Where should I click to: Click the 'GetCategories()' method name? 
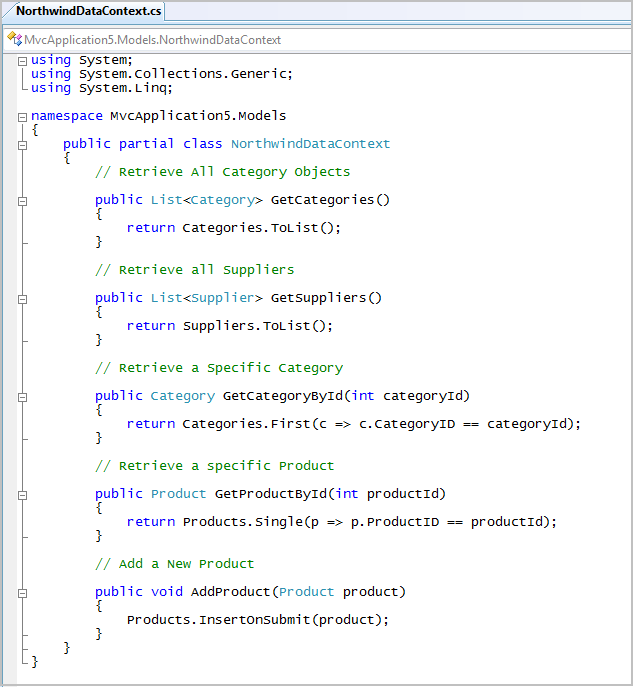(x=330, y=200)
